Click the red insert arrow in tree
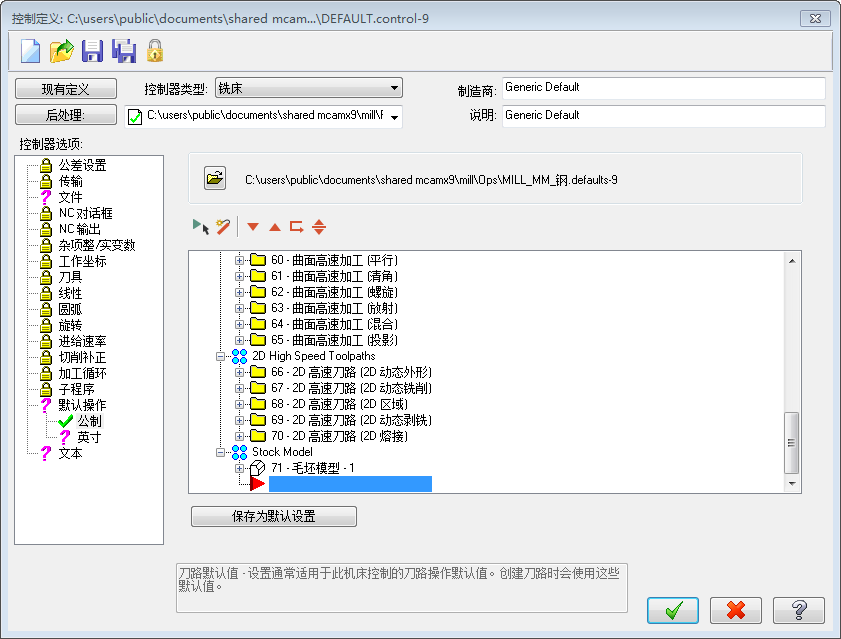841x639 pixels. 257,484
